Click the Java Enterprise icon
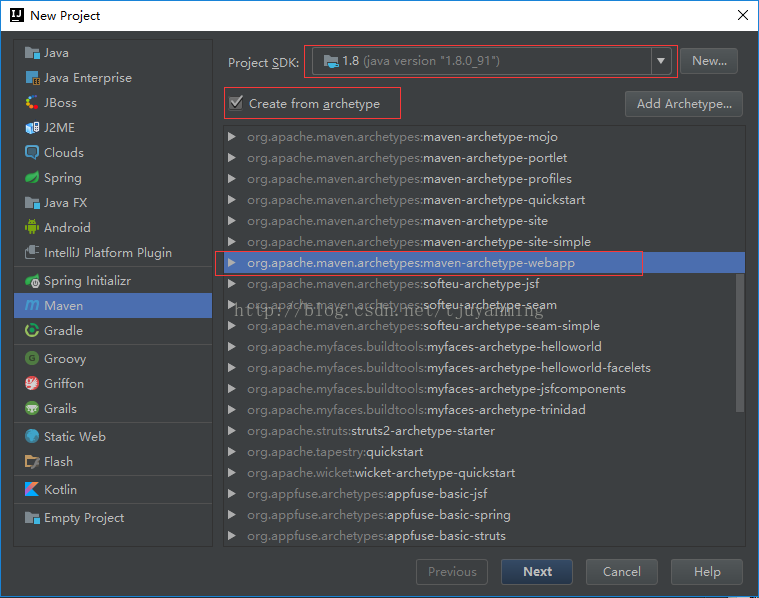The height and width of the screenshot is (598, 759). [32, 78]
